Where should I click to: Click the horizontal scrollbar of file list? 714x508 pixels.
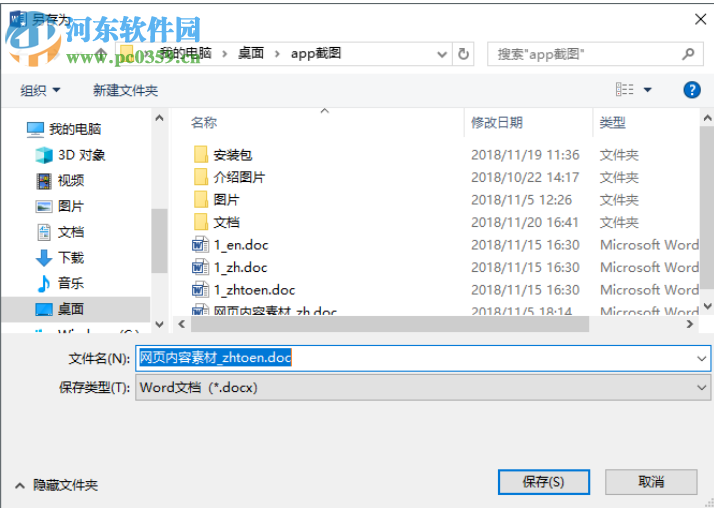pyautogui.click(x=390, y=324)
